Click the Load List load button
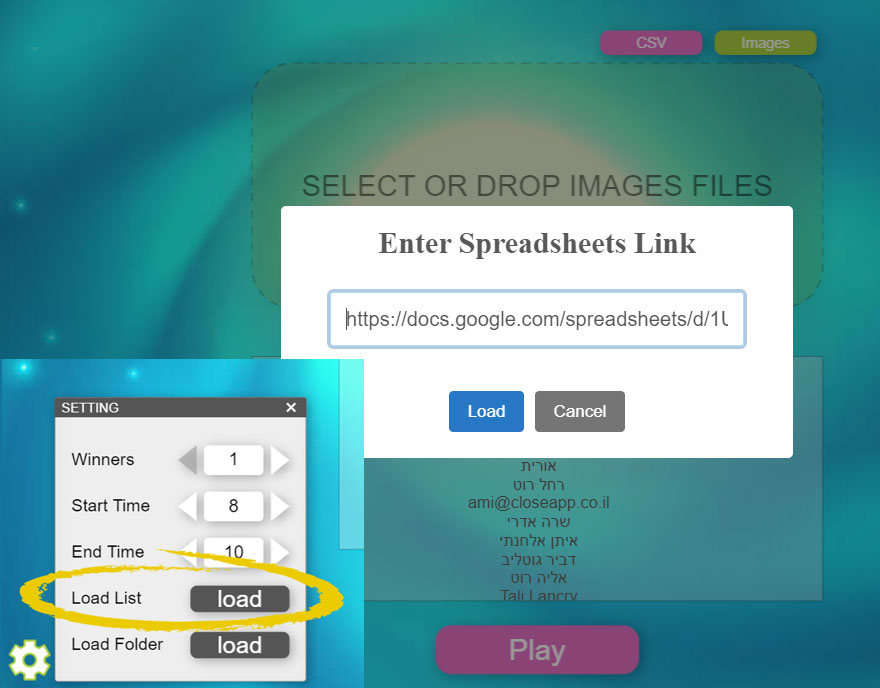The height and width of the screenshot is (688, 880). click(239, 599)
